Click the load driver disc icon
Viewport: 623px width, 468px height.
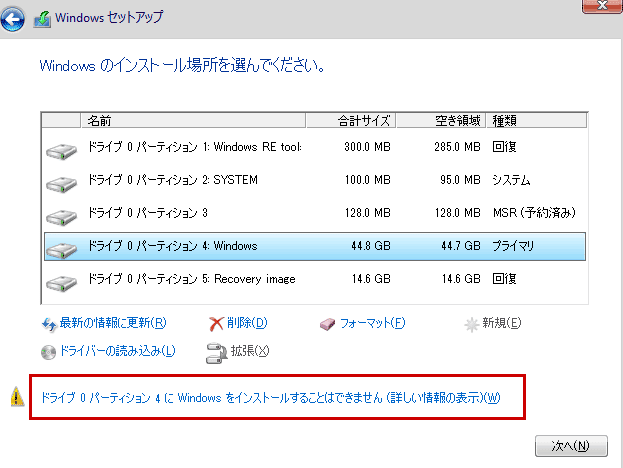(x=49, y=351)
